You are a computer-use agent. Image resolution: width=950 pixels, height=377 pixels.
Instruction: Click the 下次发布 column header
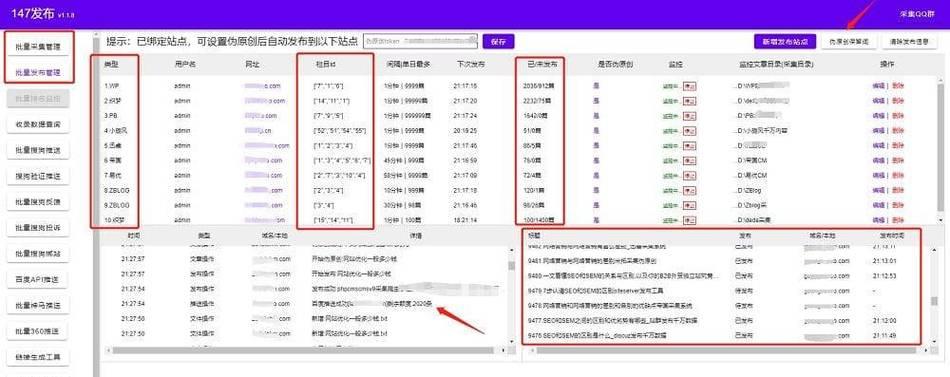pos(470,64)
